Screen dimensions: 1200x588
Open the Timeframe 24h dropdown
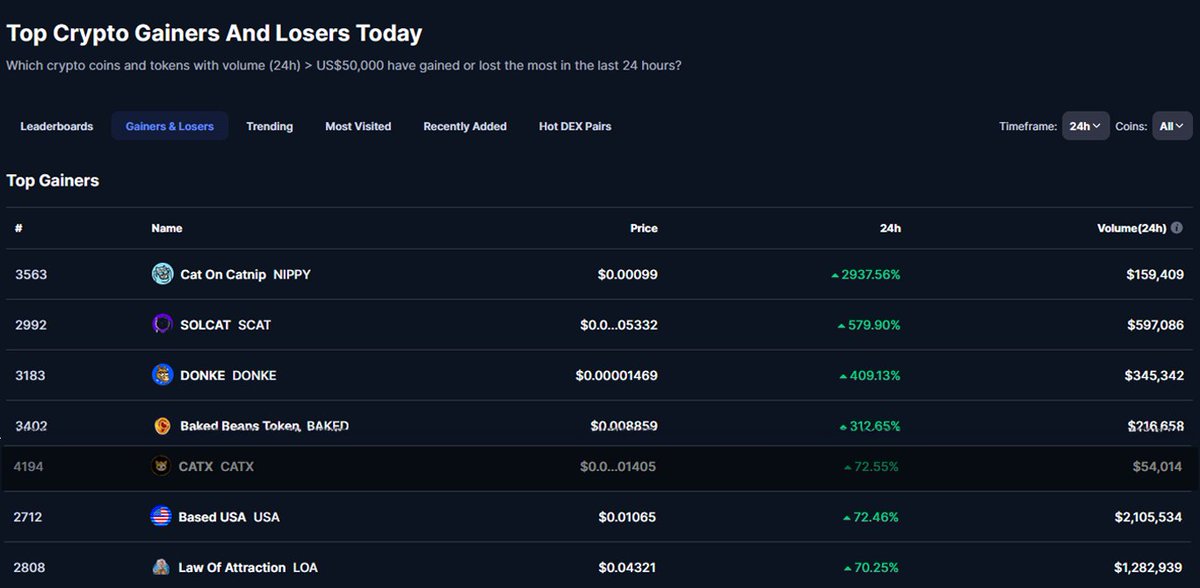[x=1085, y=126]
